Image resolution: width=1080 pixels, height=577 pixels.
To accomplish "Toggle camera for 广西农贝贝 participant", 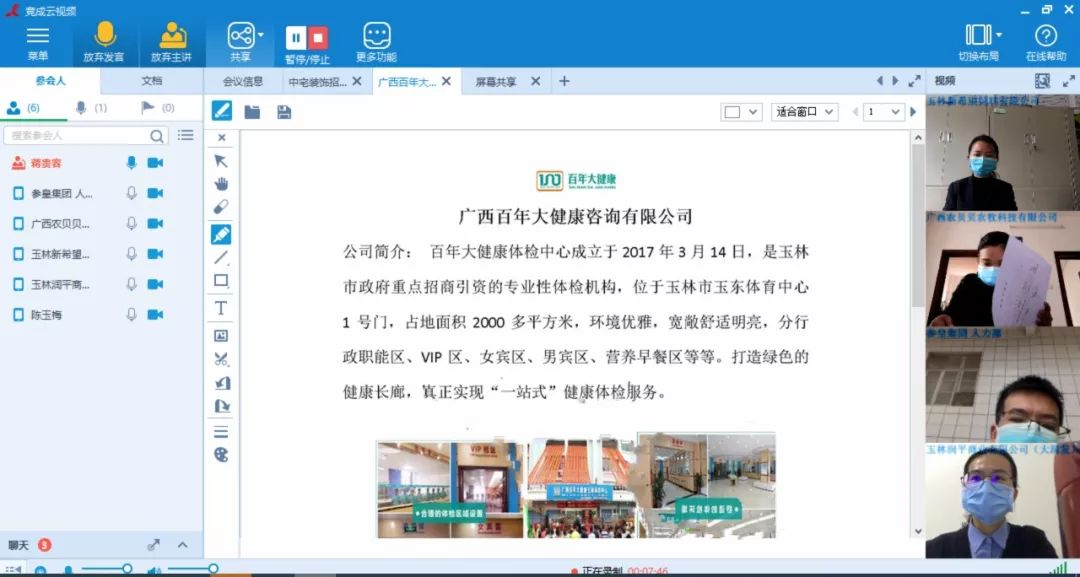I will coord(155,224).
